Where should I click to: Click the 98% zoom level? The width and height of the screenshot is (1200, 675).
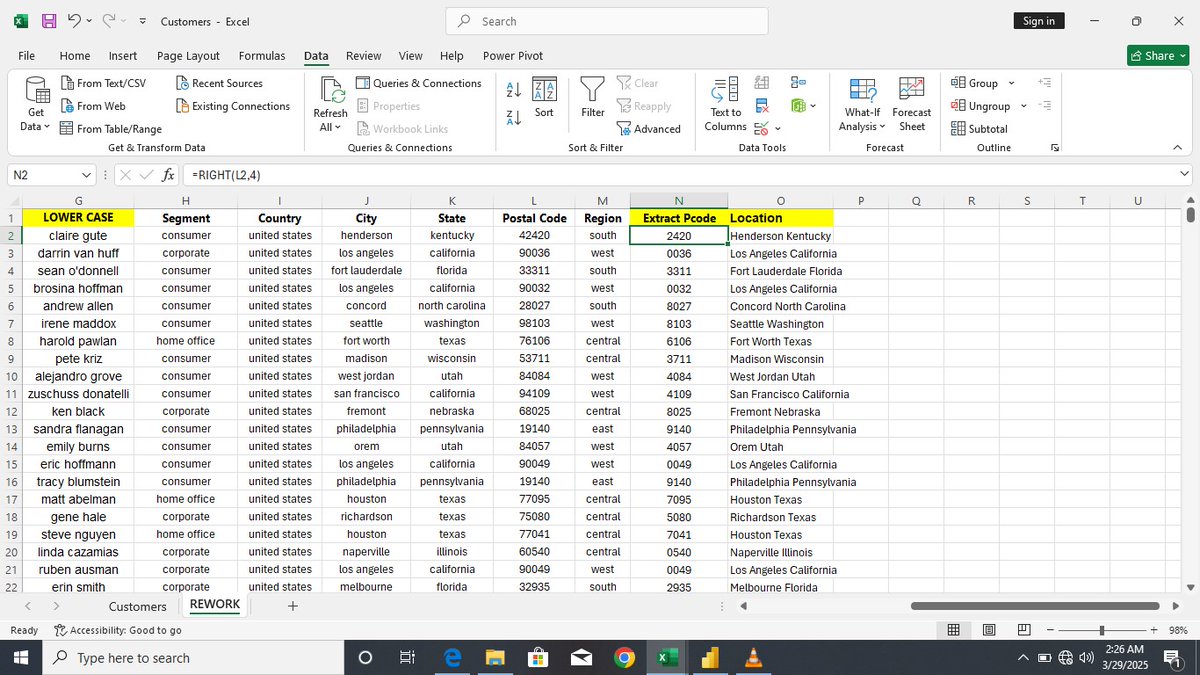(1177, 630)
